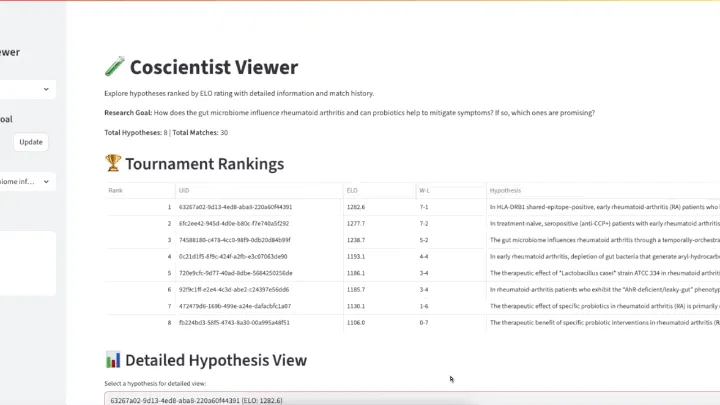Viewport: 720px width, 405px height.
Task: Click hypothesis cell mentioning 'Lactobacillus casei' strain
Action: coord(603,273)
